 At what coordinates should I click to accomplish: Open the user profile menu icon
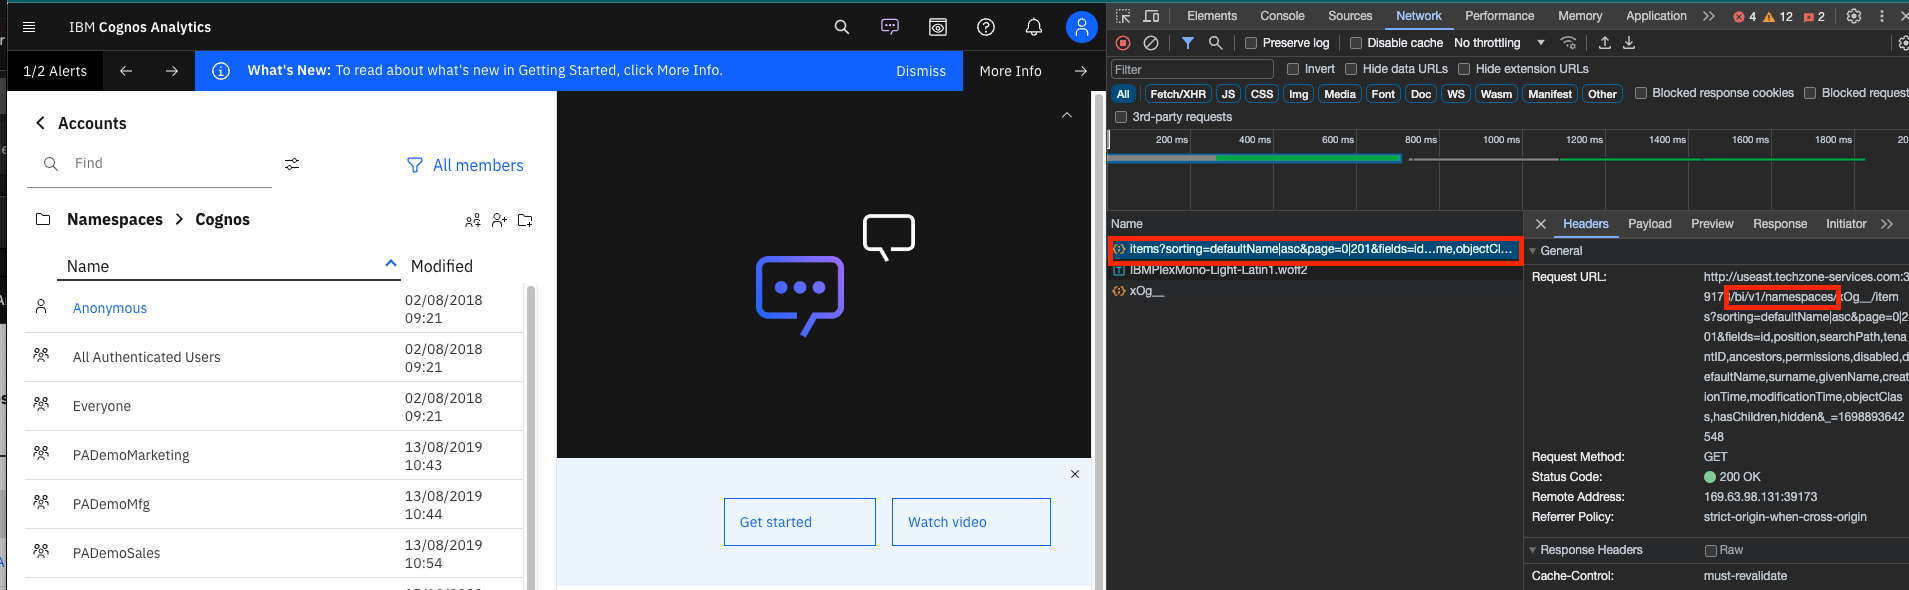(1082, 27)
